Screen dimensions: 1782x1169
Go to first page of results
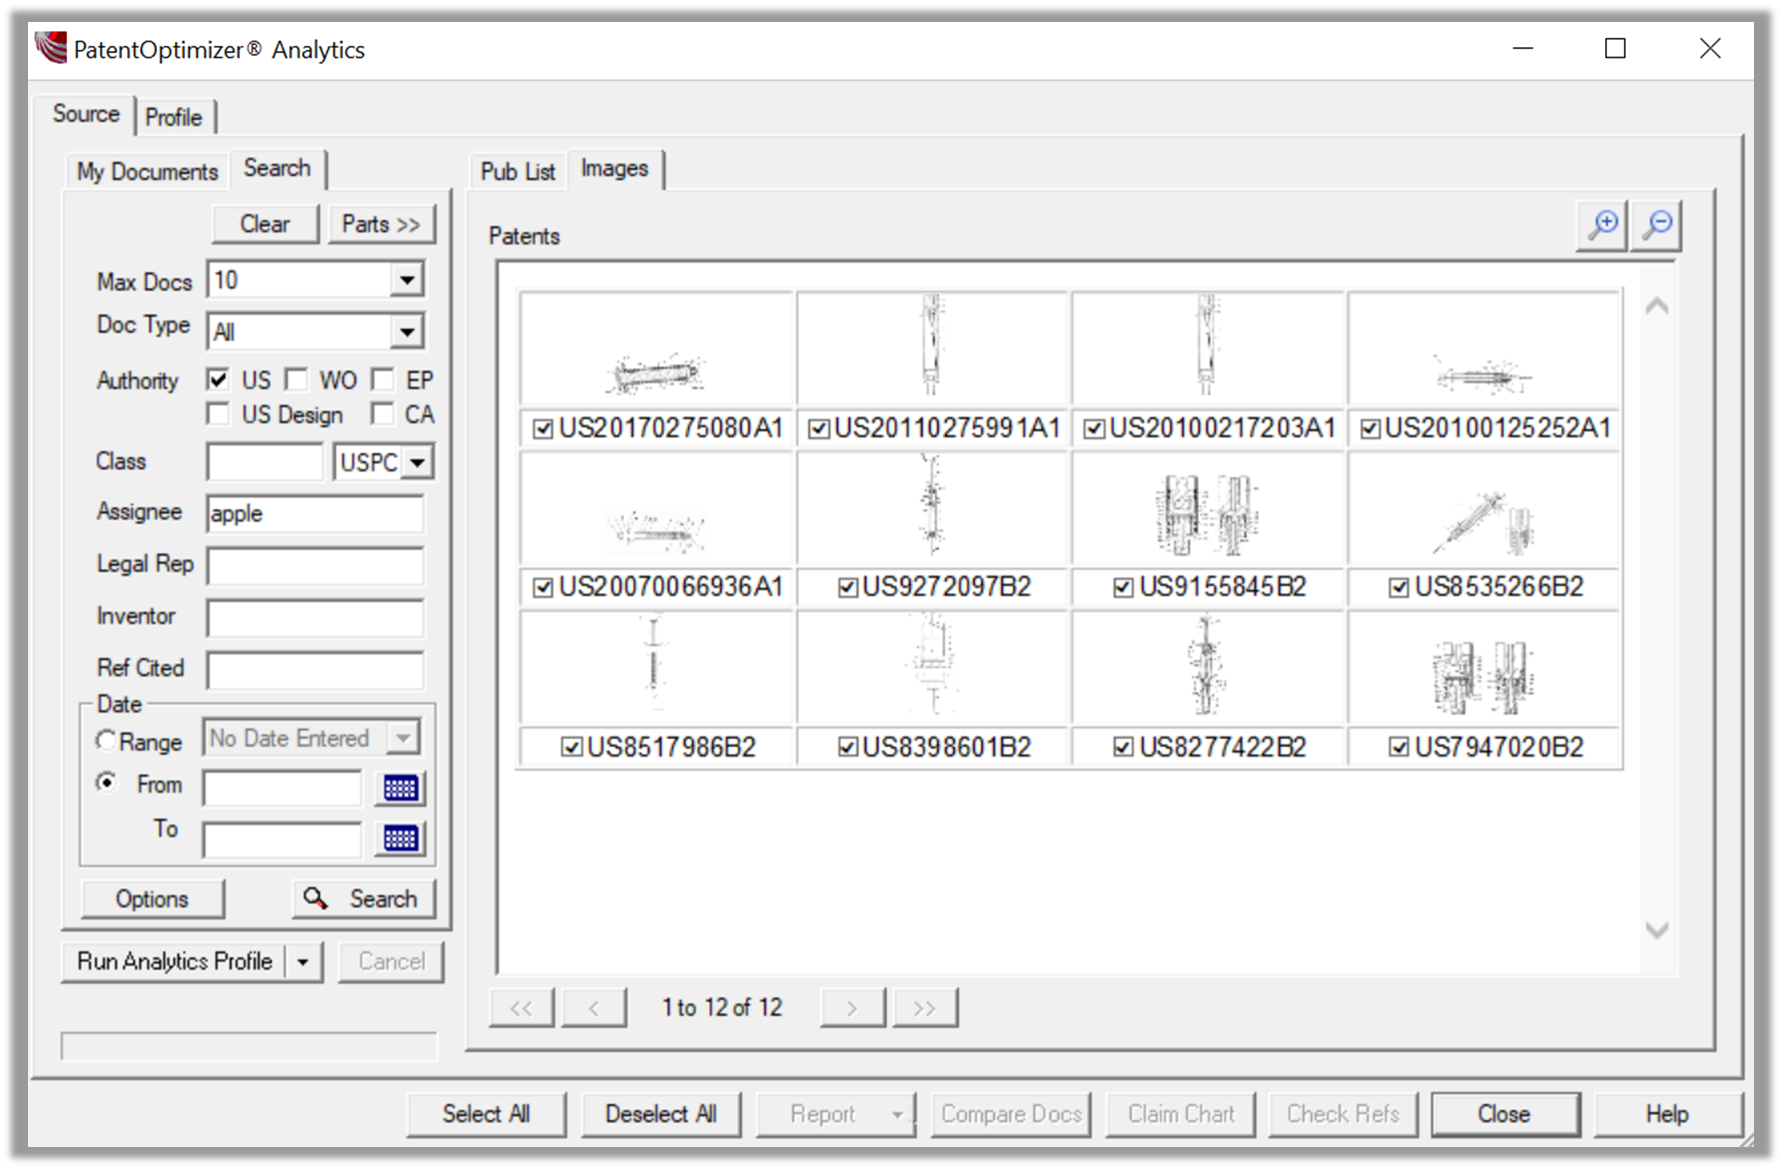(x=521, y=1008)
